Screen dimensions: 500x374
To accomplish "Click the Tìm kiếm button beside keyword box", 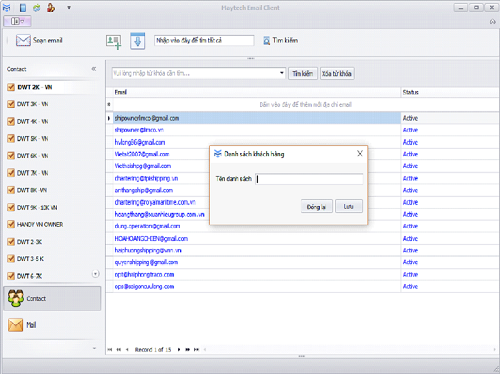I will [303, 73].
